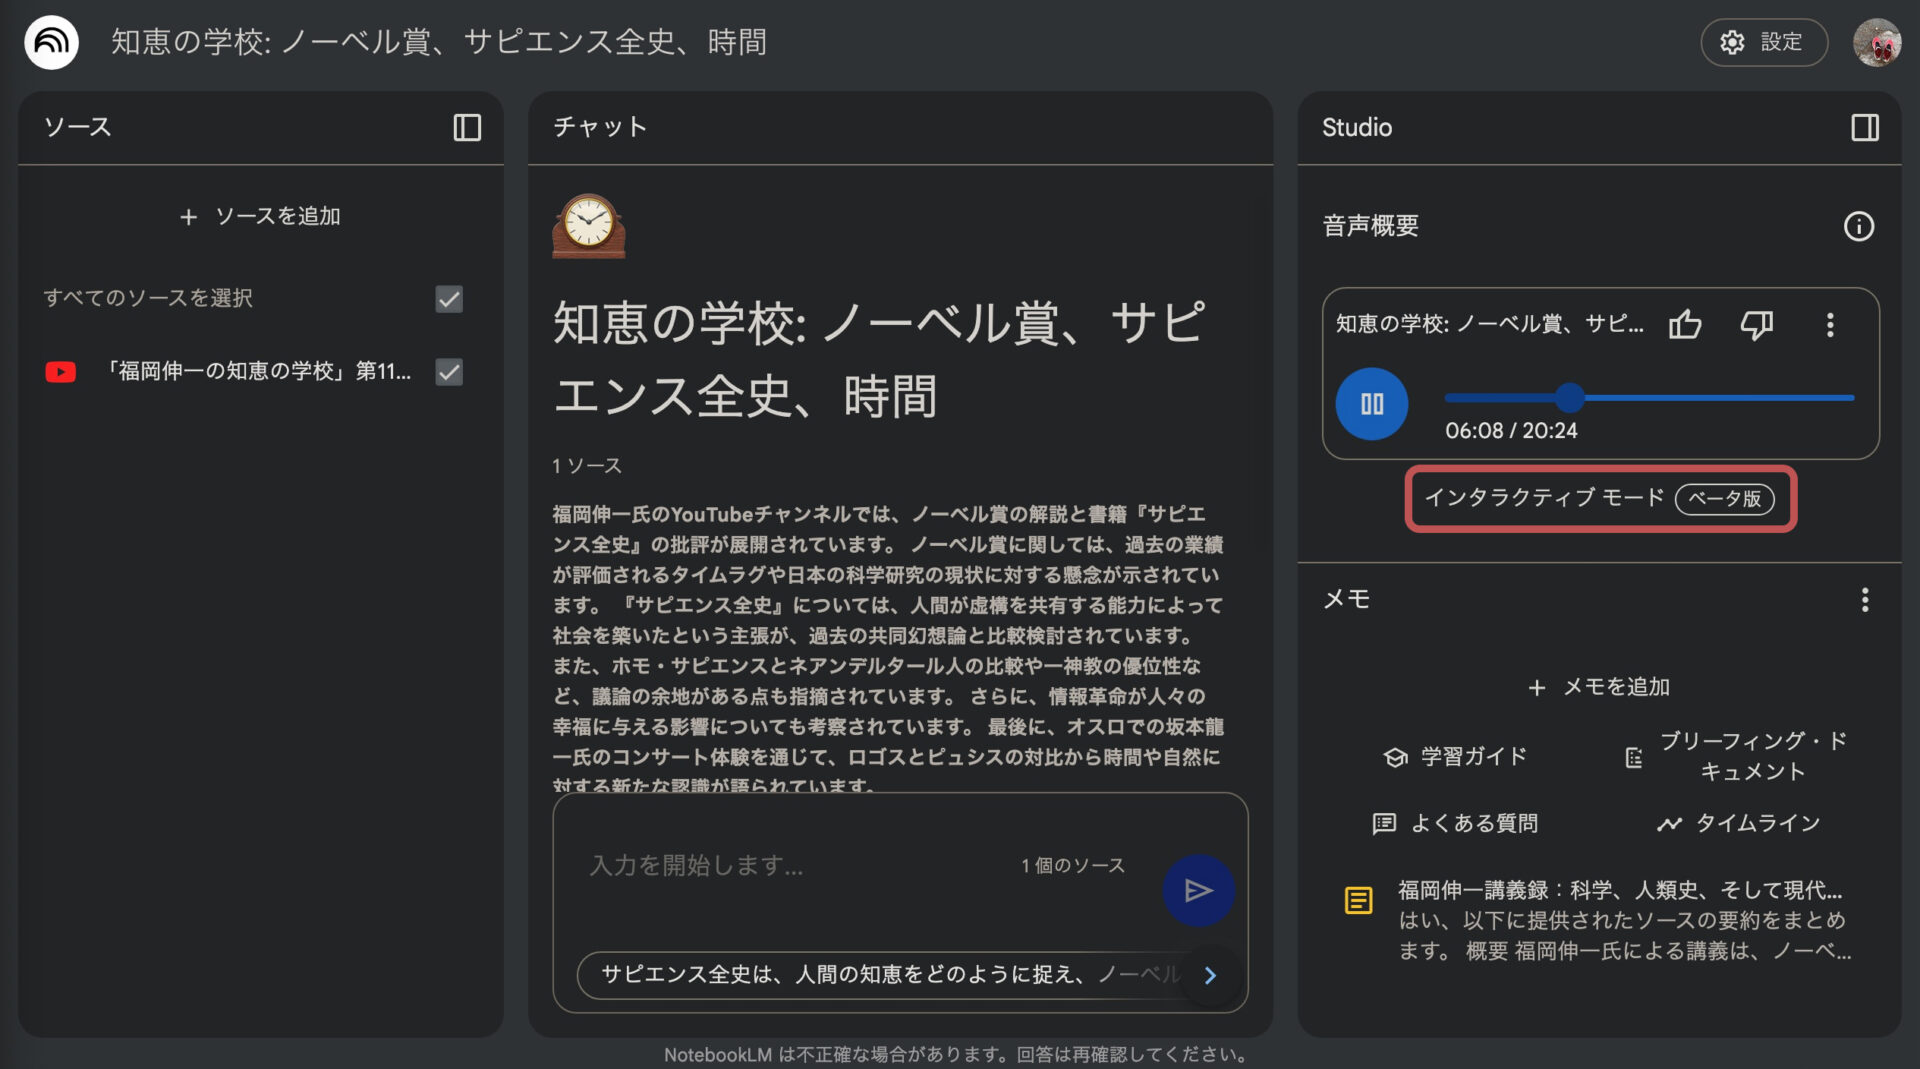Click the YouTube icon of the source
1920x1069 pixels.
(x=61, y=372)
